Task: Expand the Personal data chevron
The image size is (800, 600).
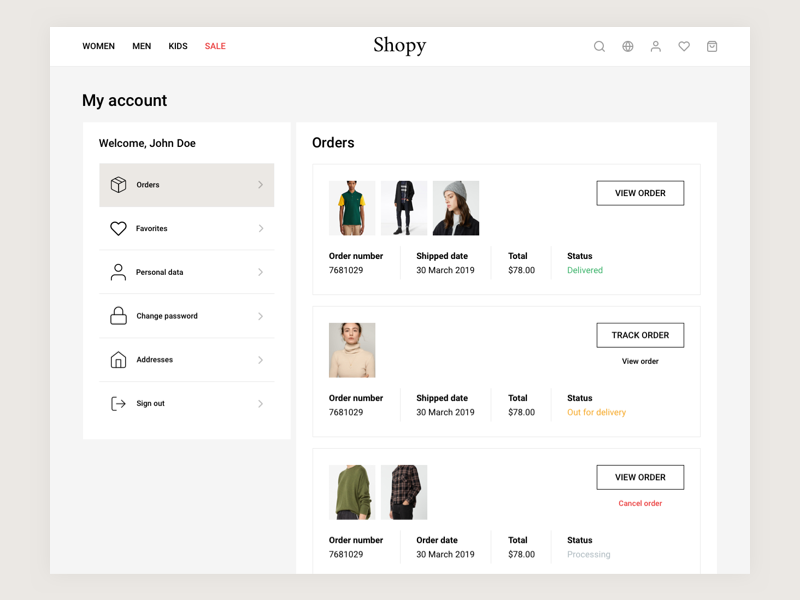Action: pyautogui.click(x=261, y=272)
